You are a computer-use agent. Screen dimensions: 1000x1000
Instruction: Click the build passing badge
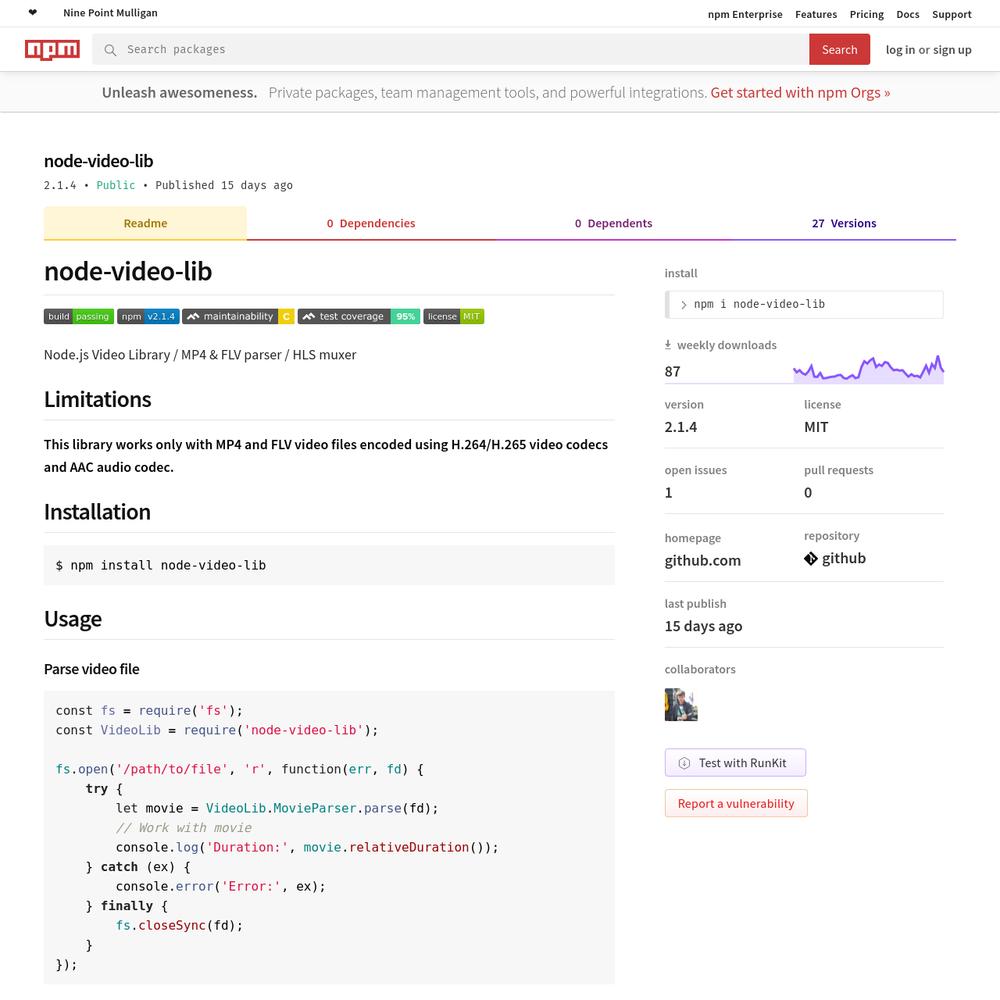78,316
